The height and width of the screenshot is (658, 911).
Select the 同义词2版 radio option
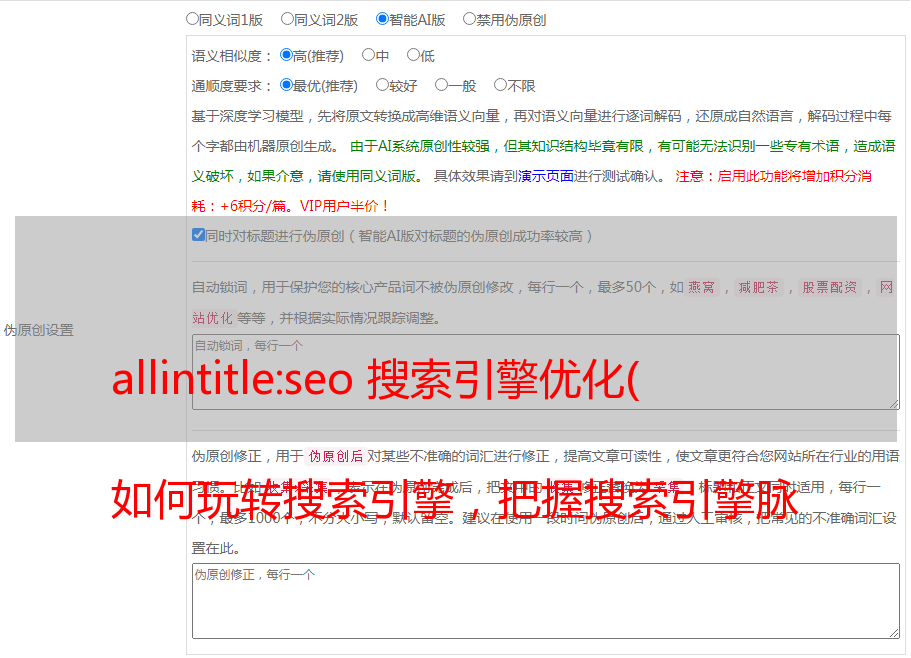coord(287,19)
